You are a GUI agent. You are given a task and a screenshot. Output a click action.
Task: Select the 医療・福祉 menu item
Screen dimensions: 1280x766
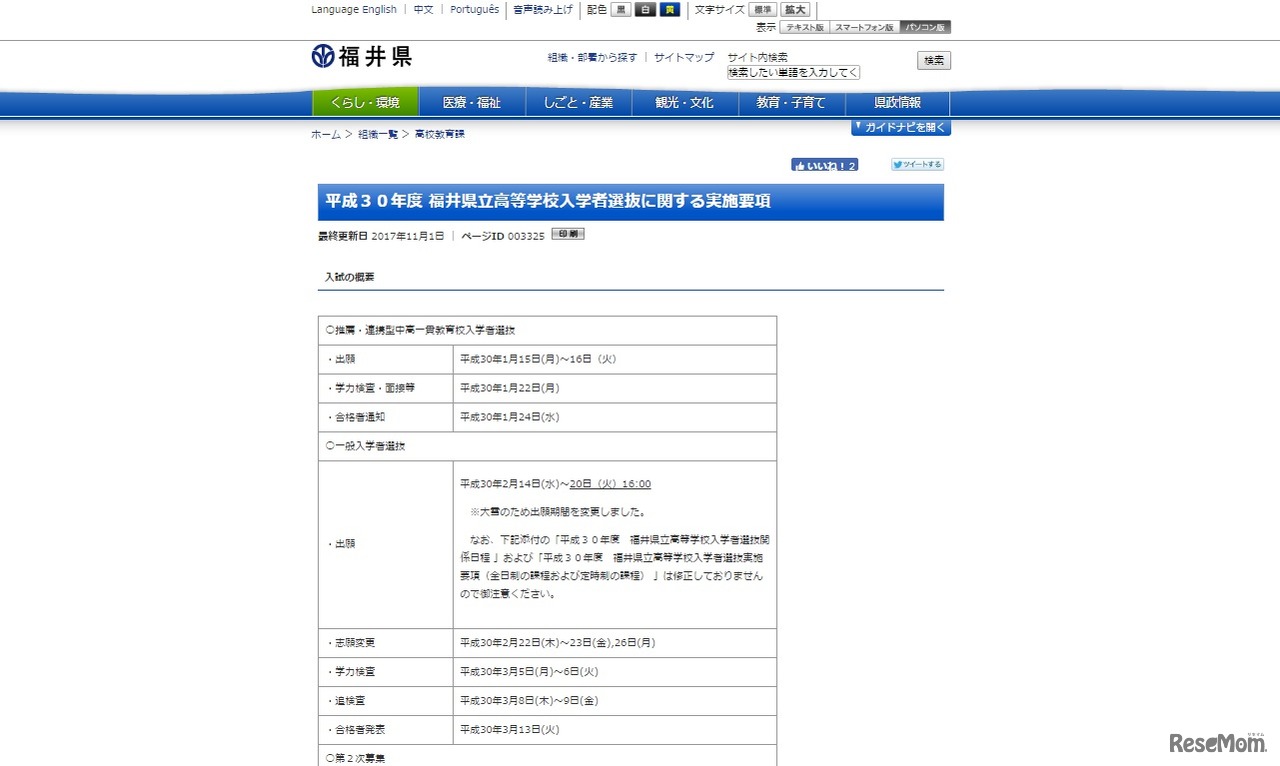coord(472,101)
